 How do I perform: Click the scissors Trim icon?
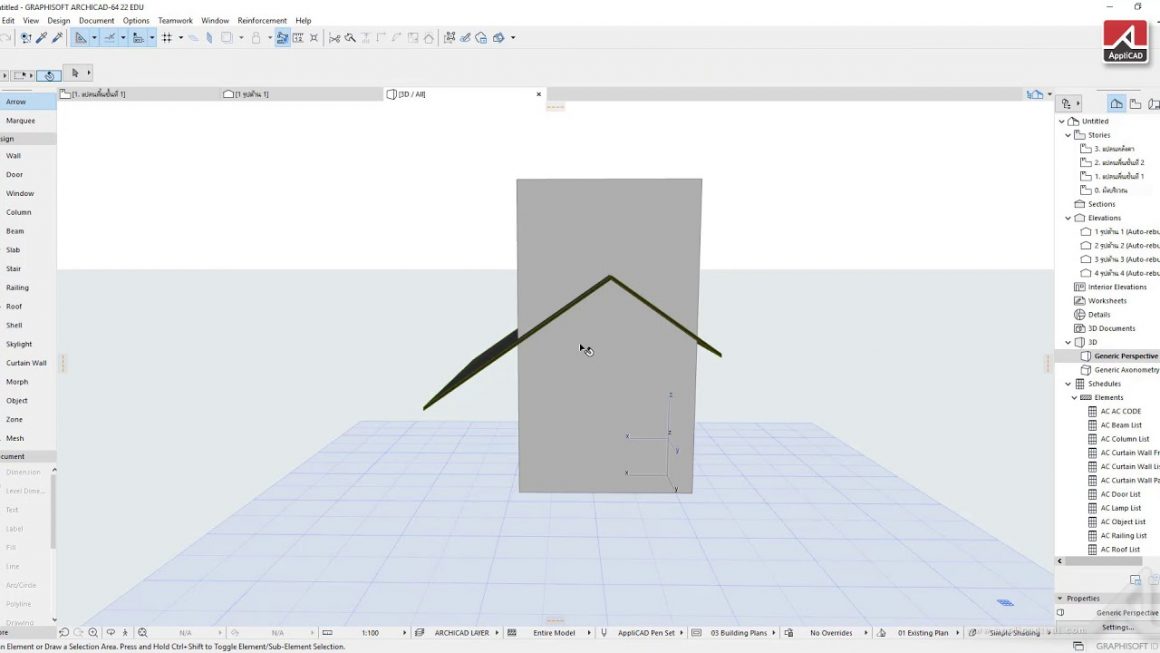pyautogui.click(x=334, y=38)
